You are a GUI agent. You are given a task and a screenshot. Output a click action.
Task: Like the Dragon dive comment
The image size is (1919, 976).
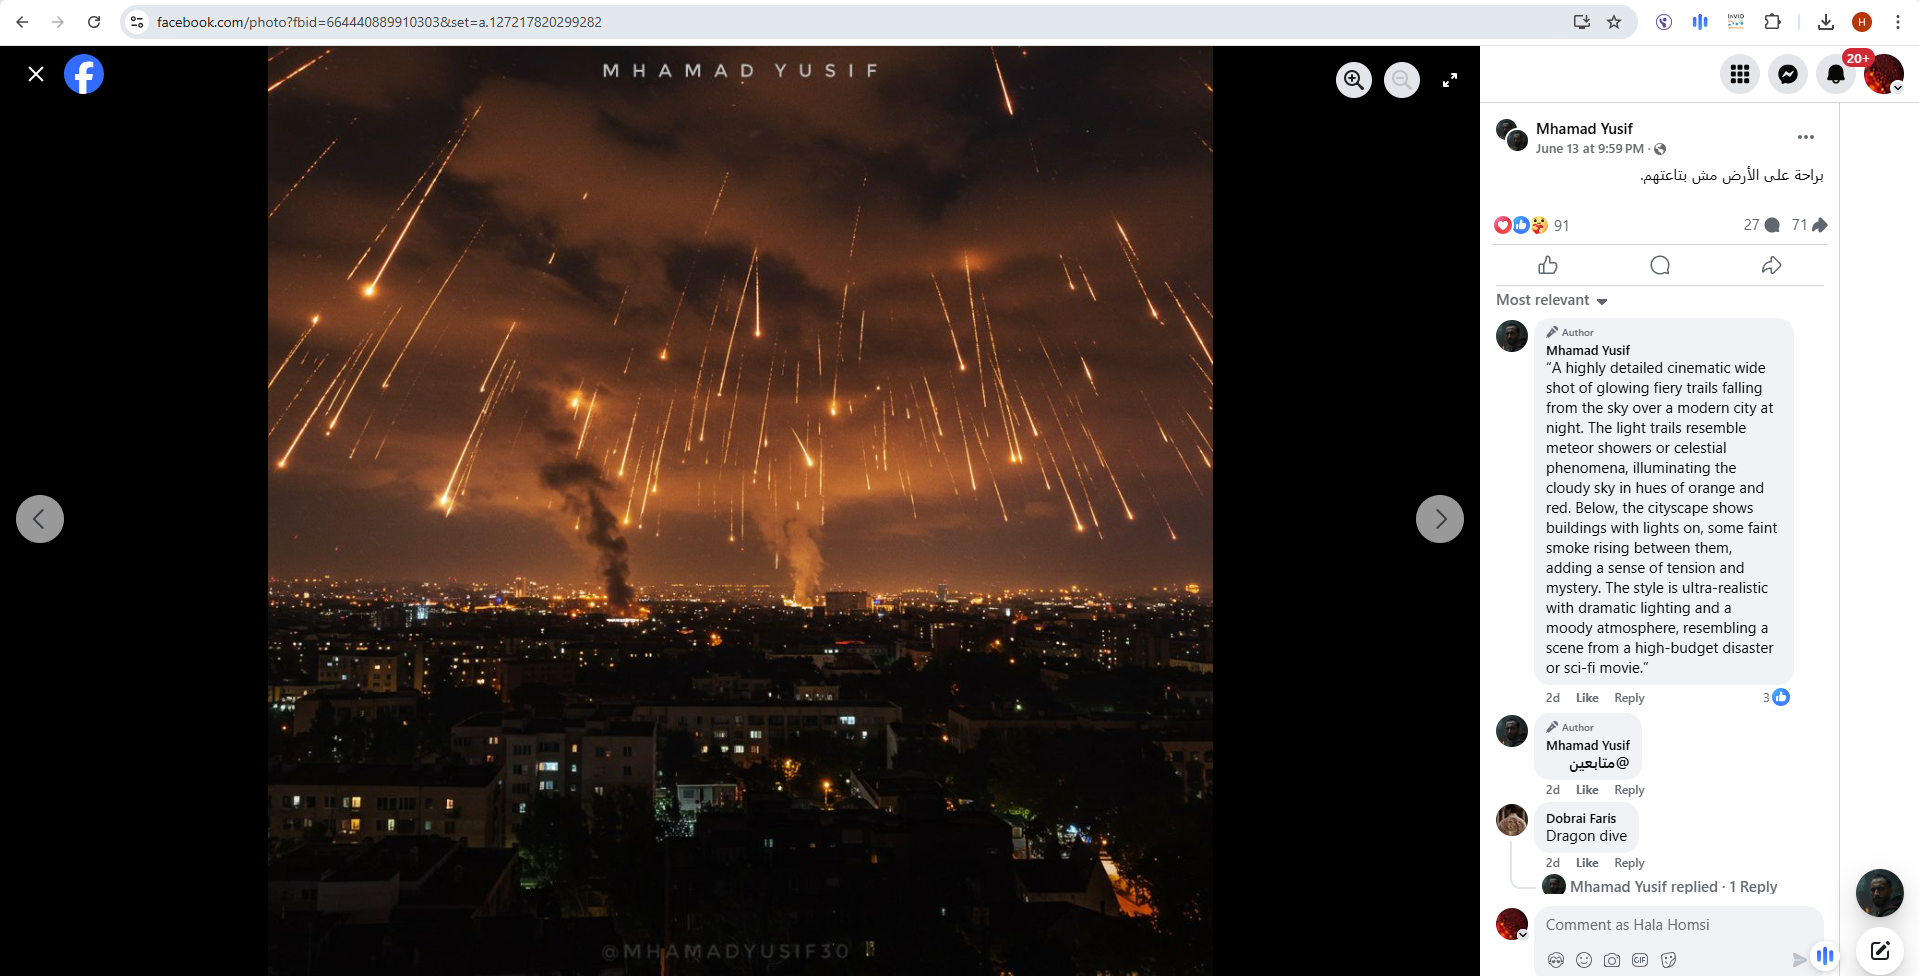pyautogui.click(x=1586, y=863)
